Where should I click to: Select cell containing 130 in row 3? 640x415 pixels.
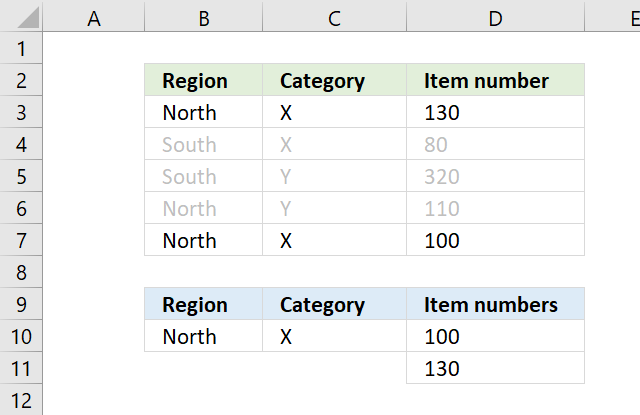pos(496,112)
